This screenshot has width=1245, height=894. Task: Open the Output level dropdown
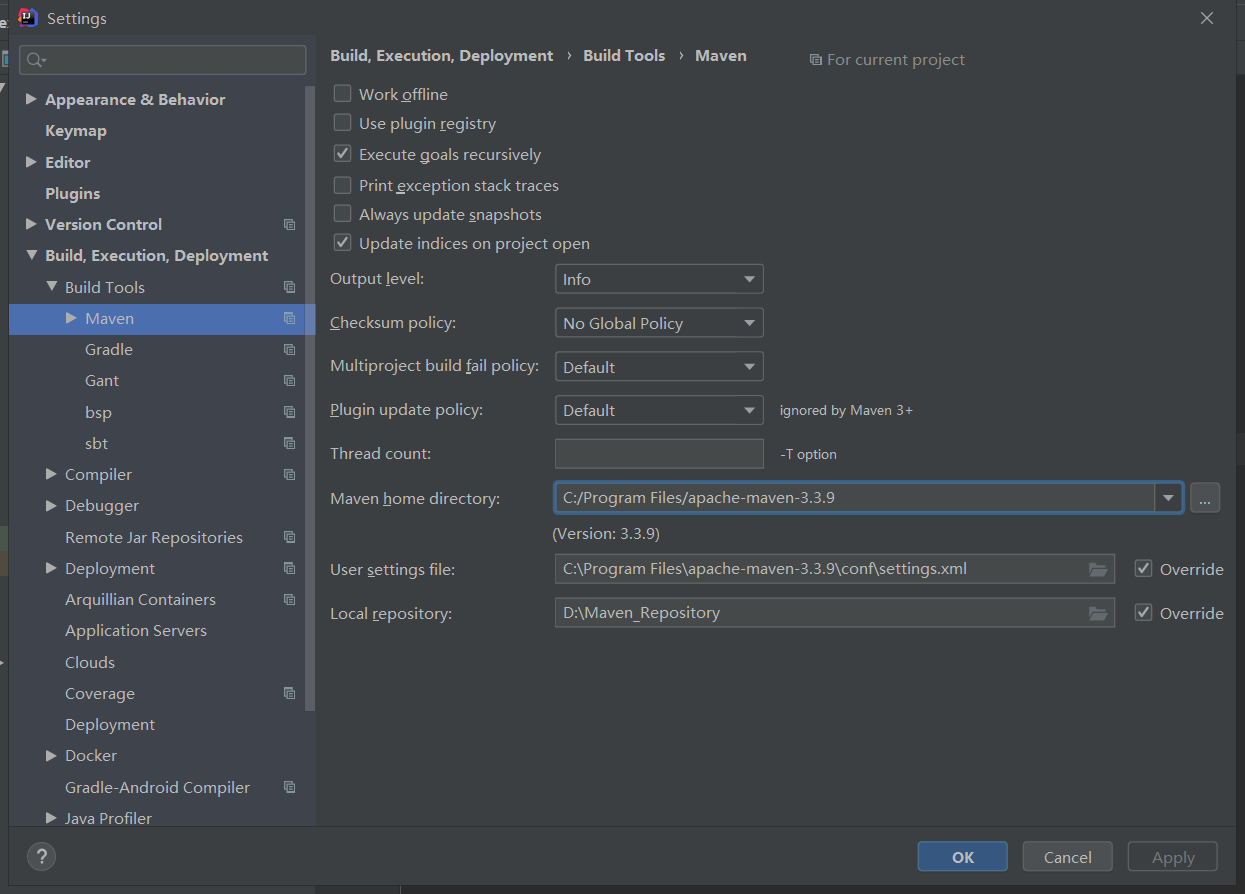(659, 279)
